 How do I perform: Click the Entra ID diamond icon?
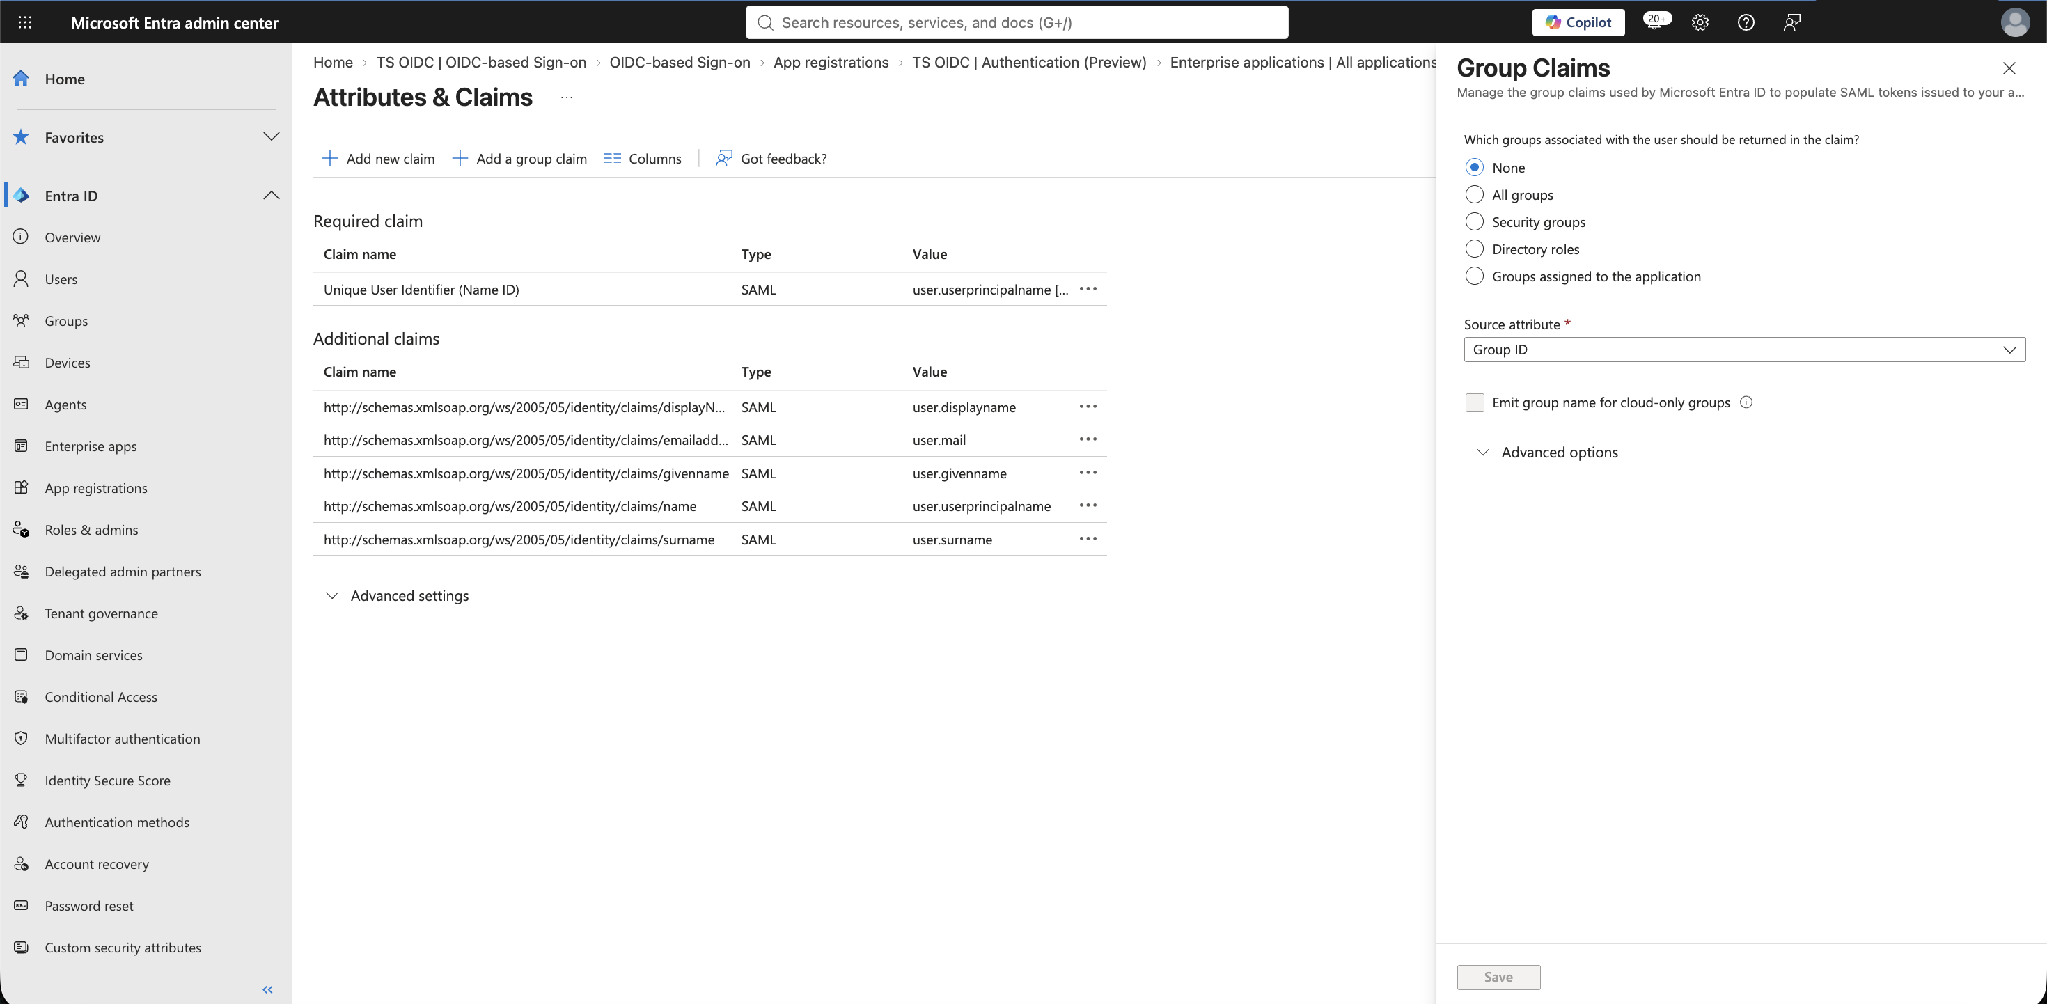pos(21,195)
